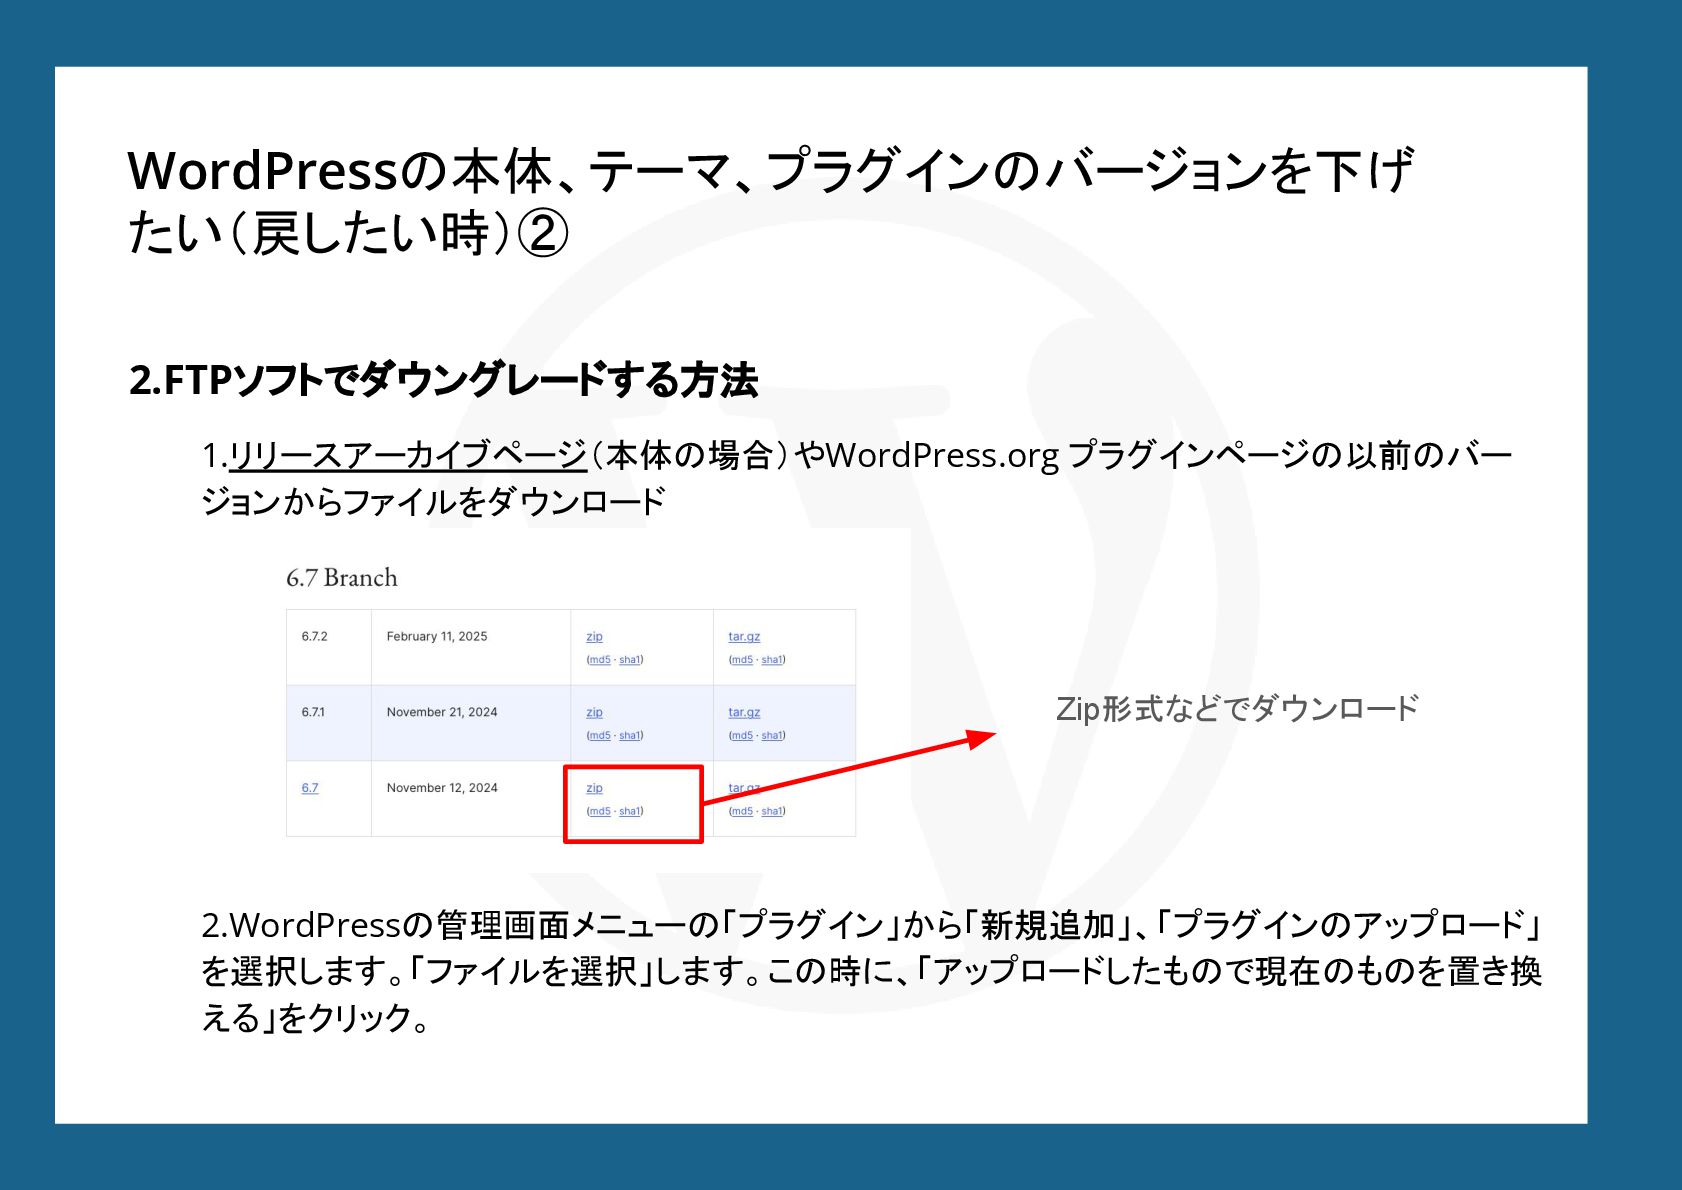Open sha1 under tar.gz in November 12 row
The height and width of the screenshot is (1190, 1682).
[x=771, y=812]
